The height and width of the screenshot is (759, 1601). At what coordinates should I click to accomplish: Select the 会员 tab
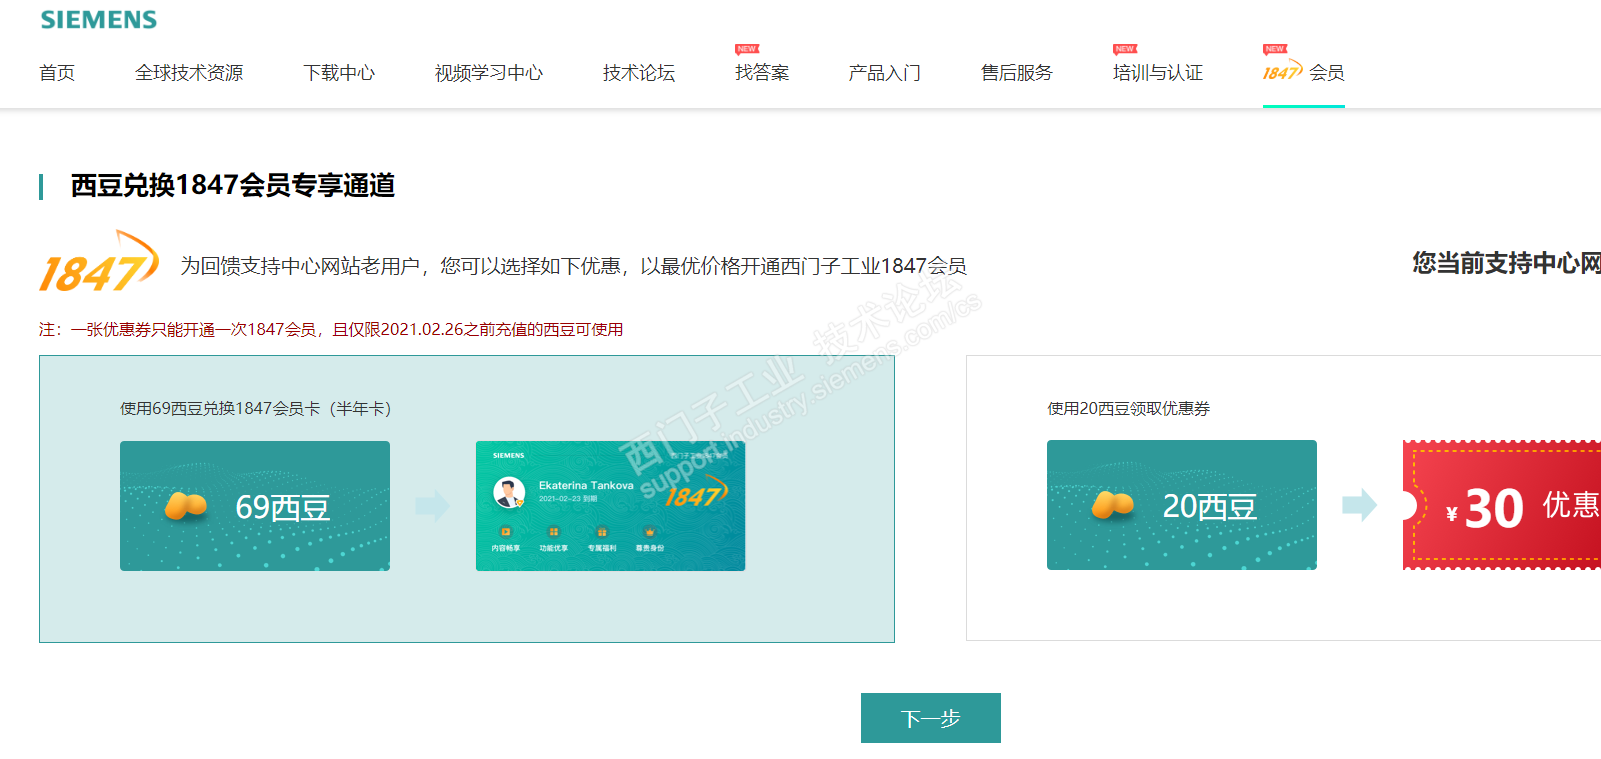[1304, 73]
